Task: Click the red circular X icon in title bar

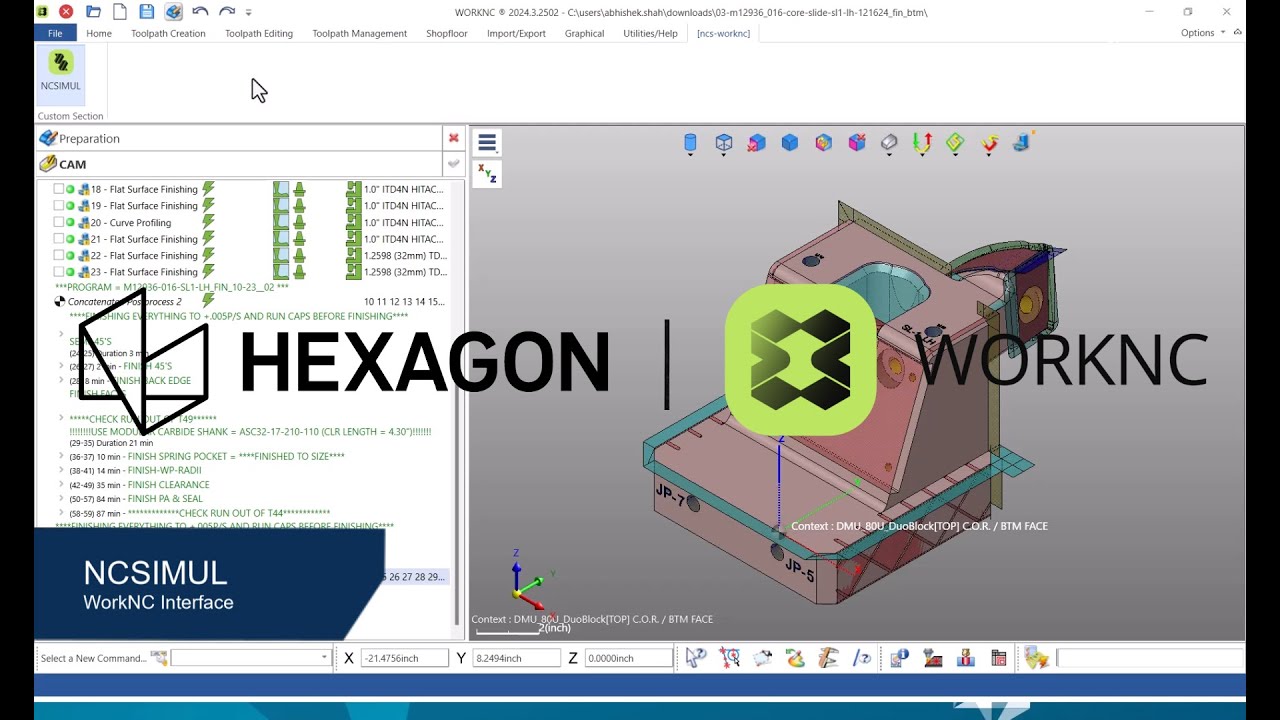Action: click(x=66, y=12)
